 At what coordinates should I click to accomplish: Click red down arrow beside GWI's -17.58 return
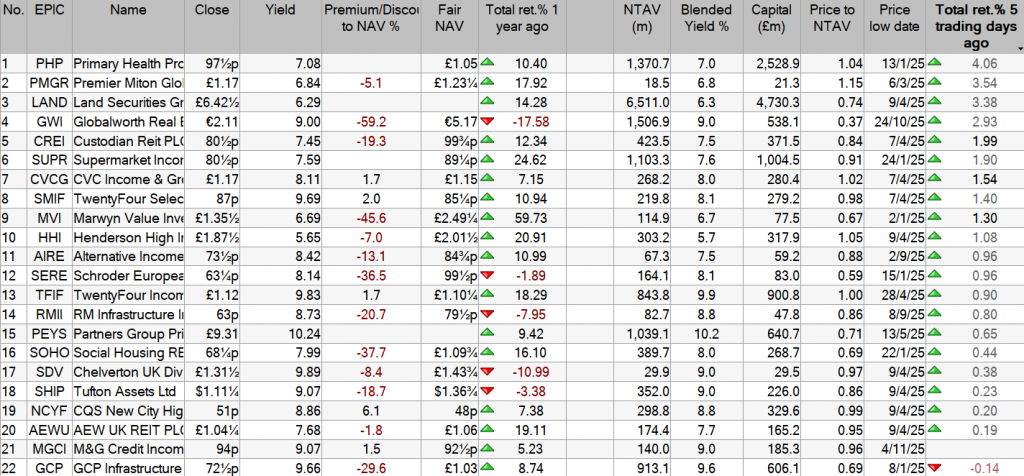pos(489,121)
